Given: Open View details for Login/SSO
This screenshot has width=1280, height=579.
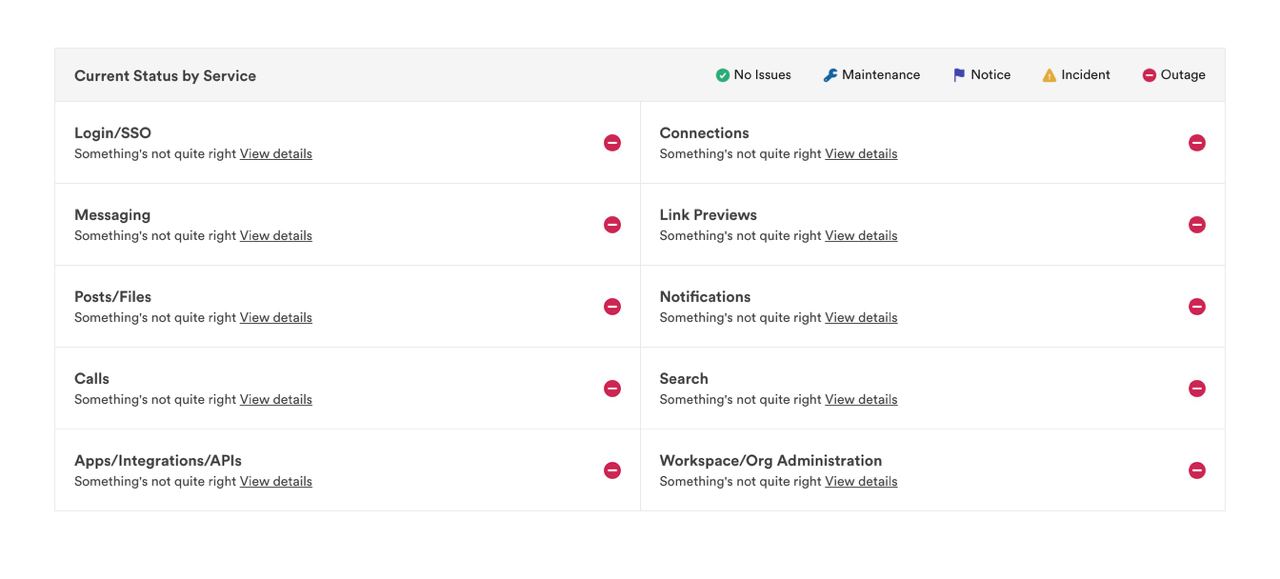Looking at the screenshot, I should [x=276, y=154].
